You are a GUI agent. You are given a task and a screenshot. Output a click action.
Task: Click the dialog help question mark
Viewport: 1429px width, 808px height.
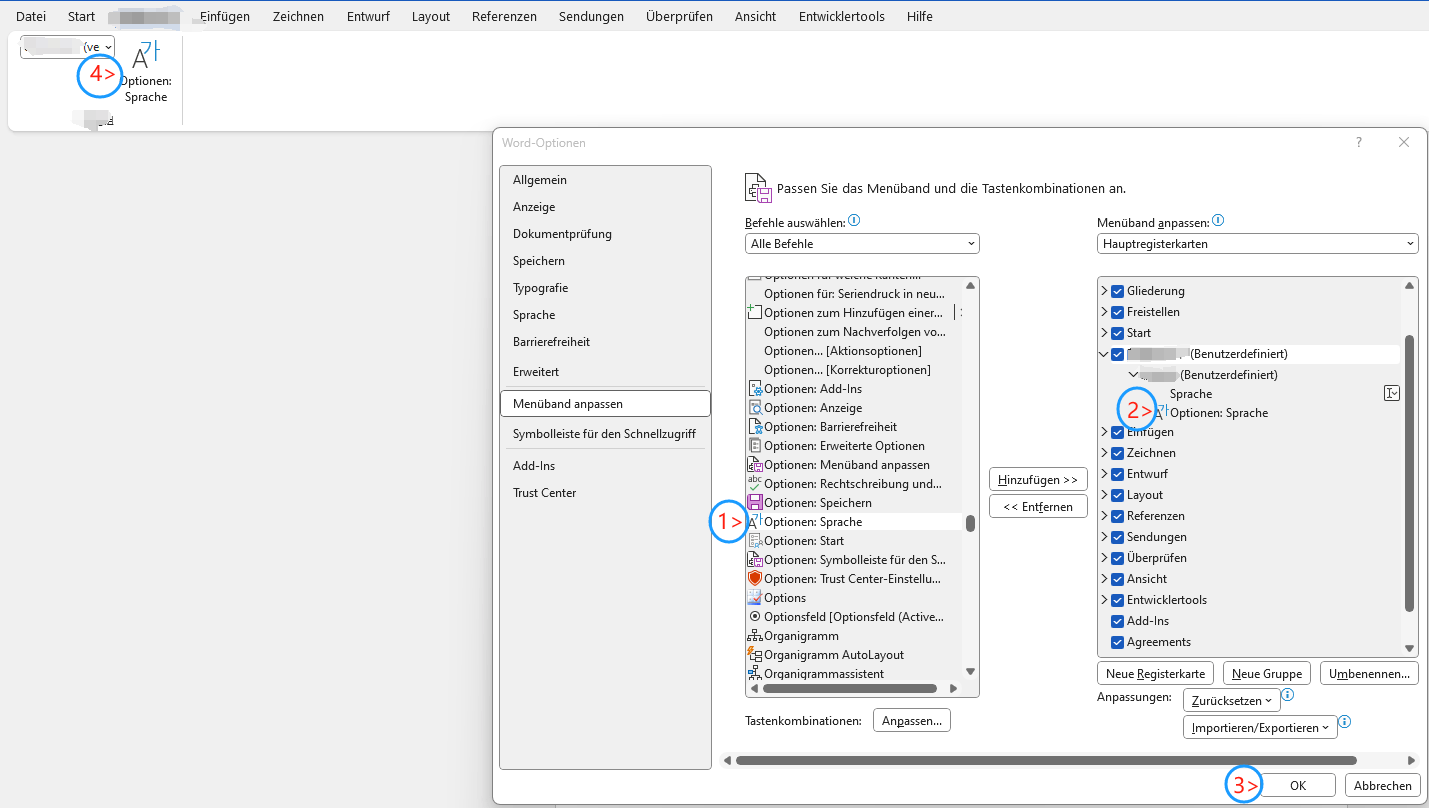pos(1359,143)
